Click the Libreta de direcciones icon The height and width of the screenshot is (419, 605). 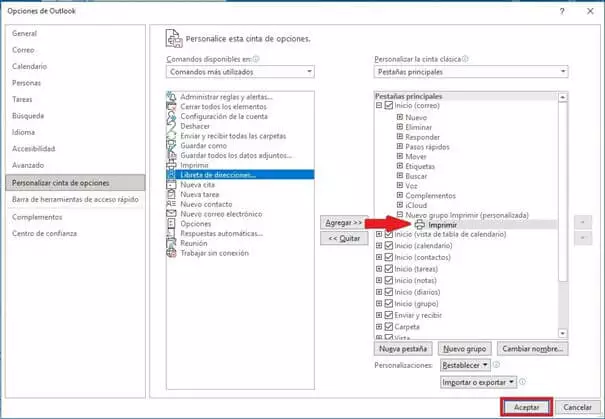click(x=171, y=175)
